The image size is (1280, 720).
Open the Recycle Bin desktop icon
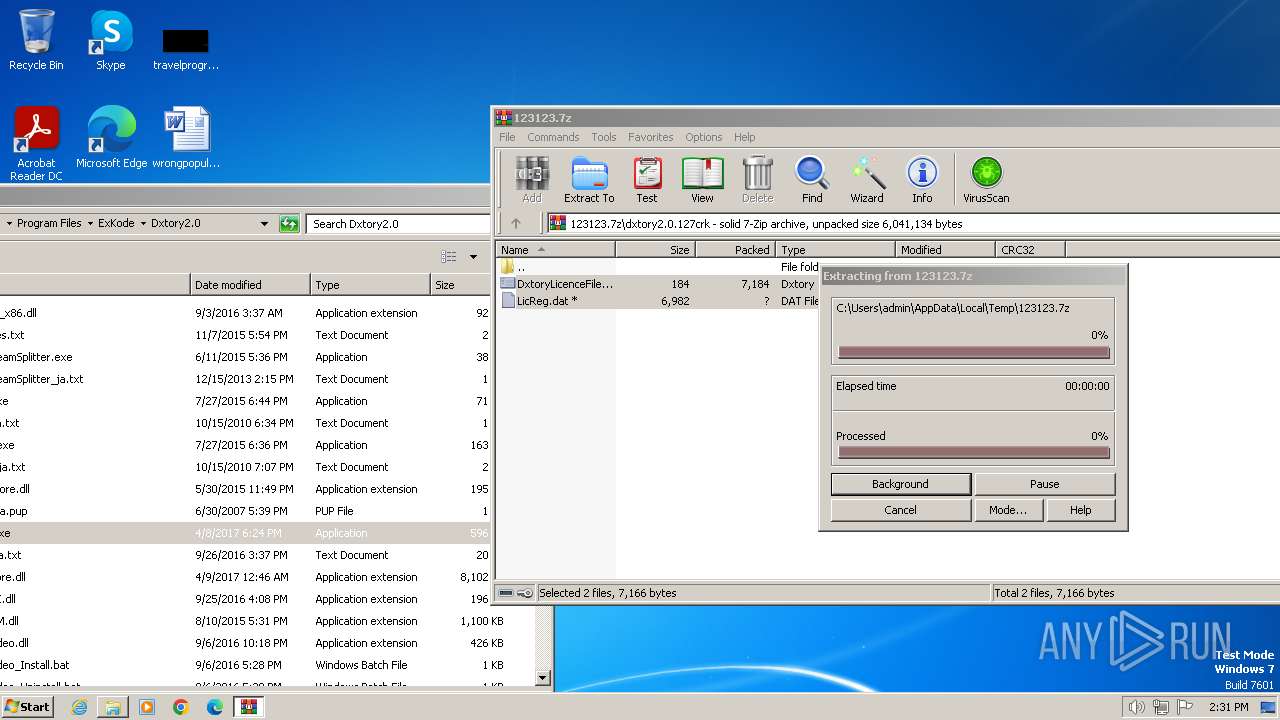[36, 40]
